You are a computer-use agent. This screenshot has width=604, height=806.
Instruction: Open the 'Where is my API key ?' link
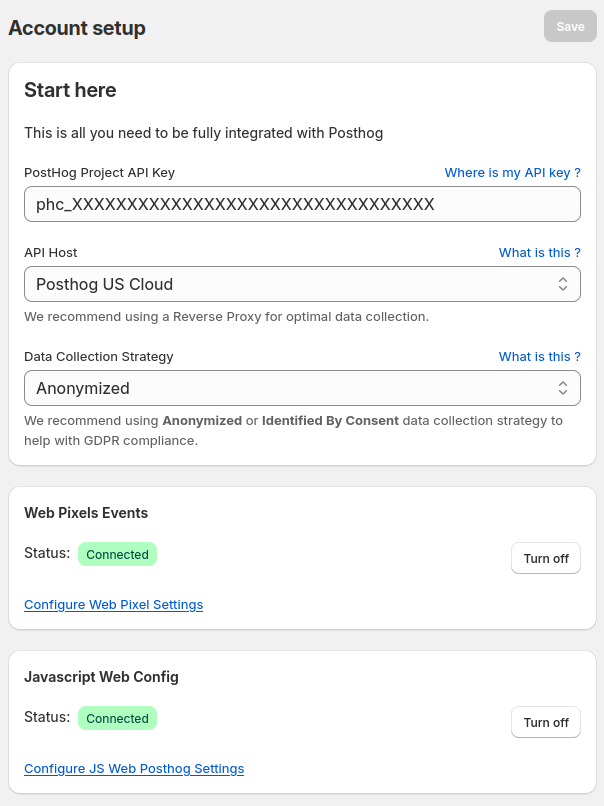512,173
